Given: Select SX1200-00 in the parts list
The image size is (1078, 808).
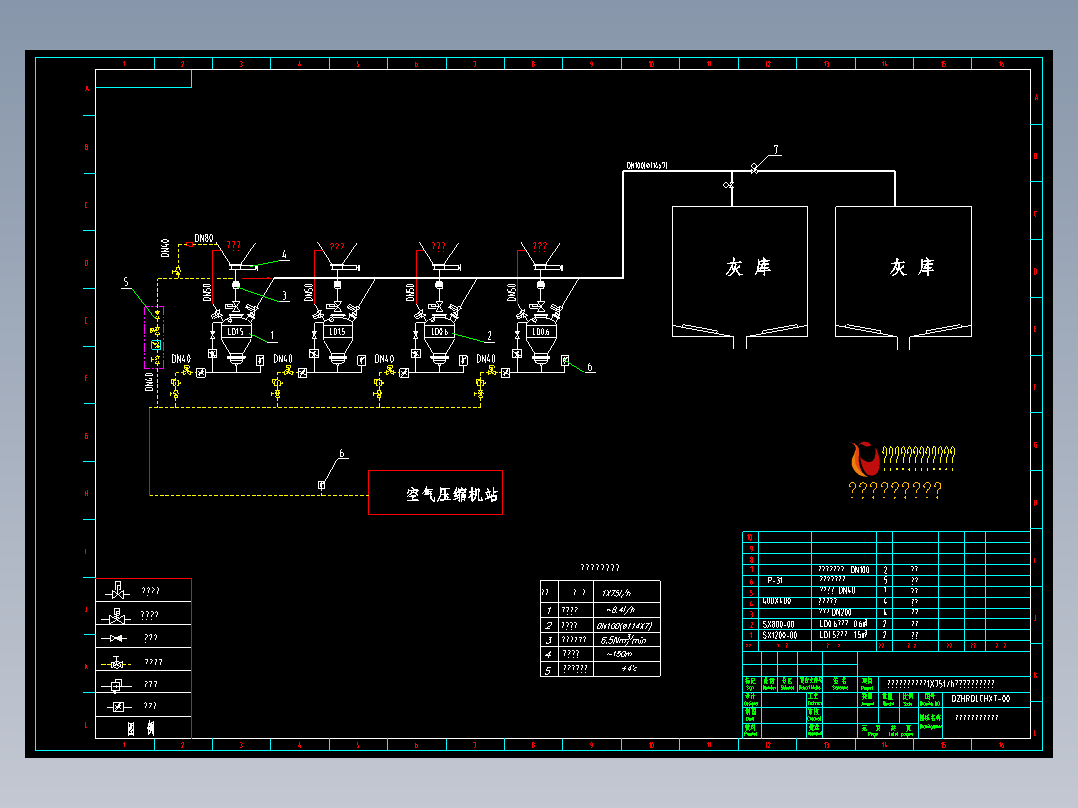Looking at the screenshot, I should 780,635.
